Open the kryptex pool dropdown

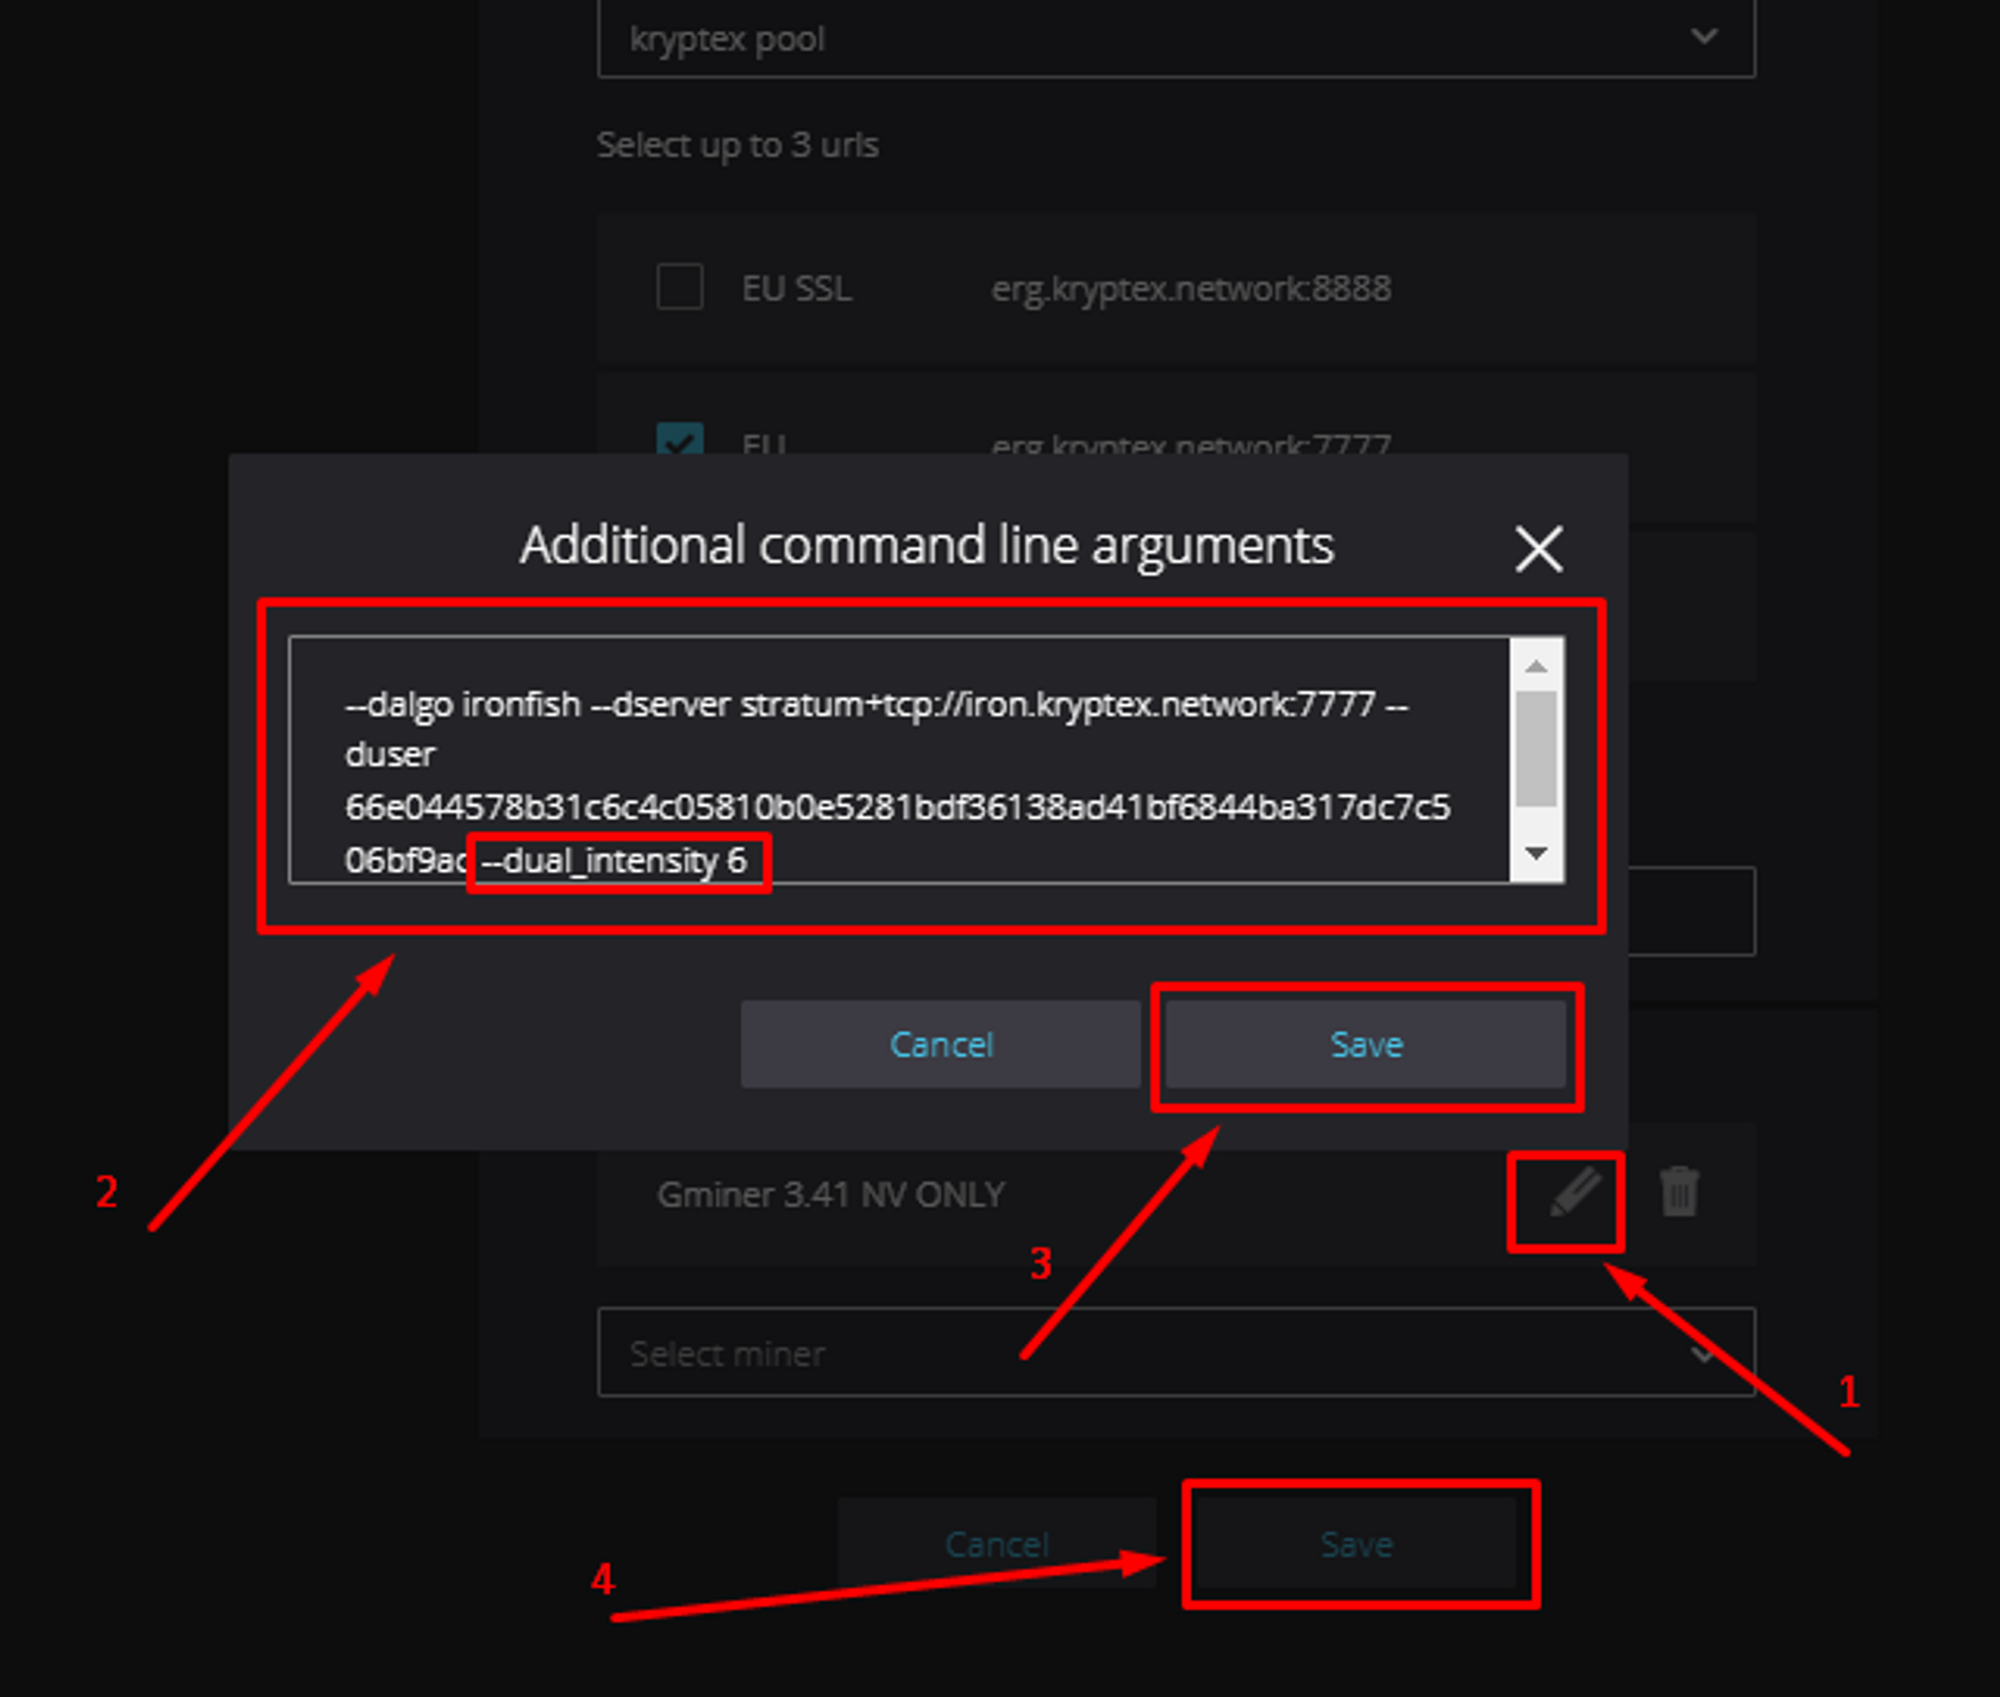click(x=1176, y=38)
